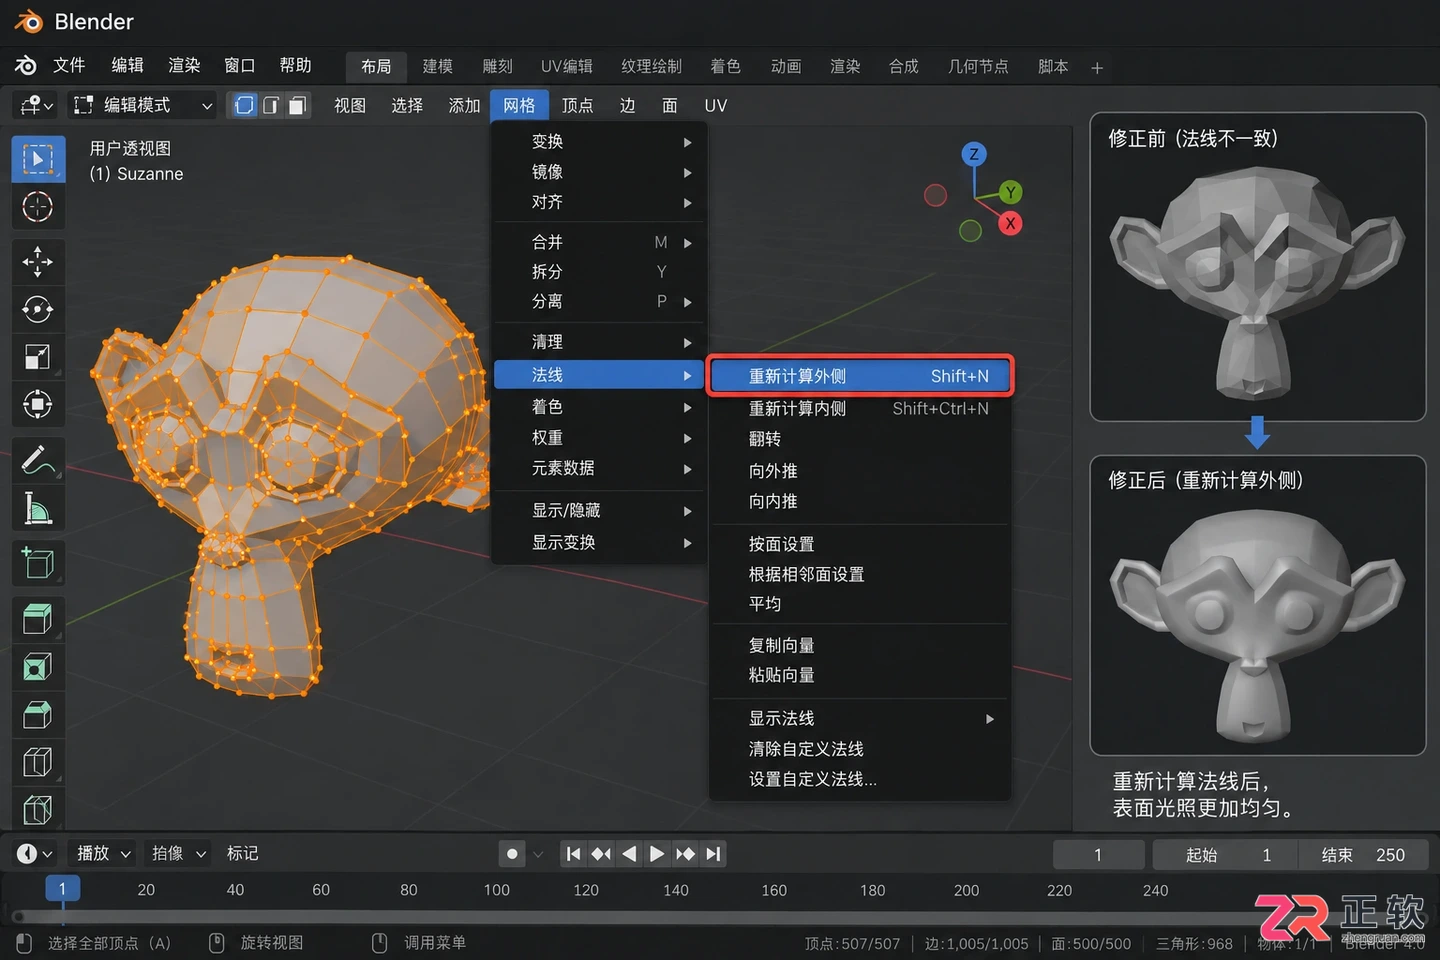Open the 网格 menu in the header
The width and height of the screenshot is (1440, 960).
tap(519, 105)
